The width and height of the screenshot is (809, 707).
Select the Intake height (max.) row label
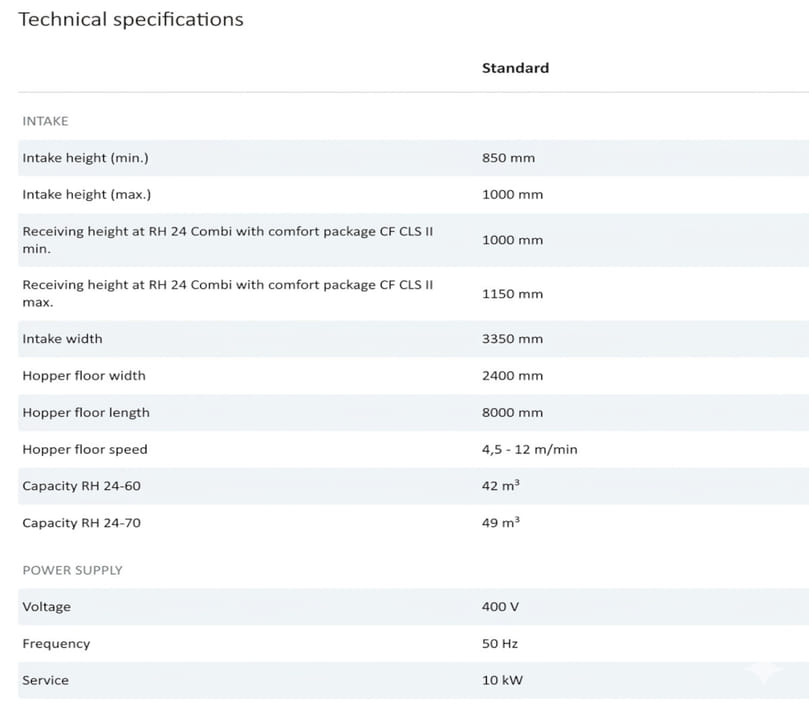[x=86, y=194]
